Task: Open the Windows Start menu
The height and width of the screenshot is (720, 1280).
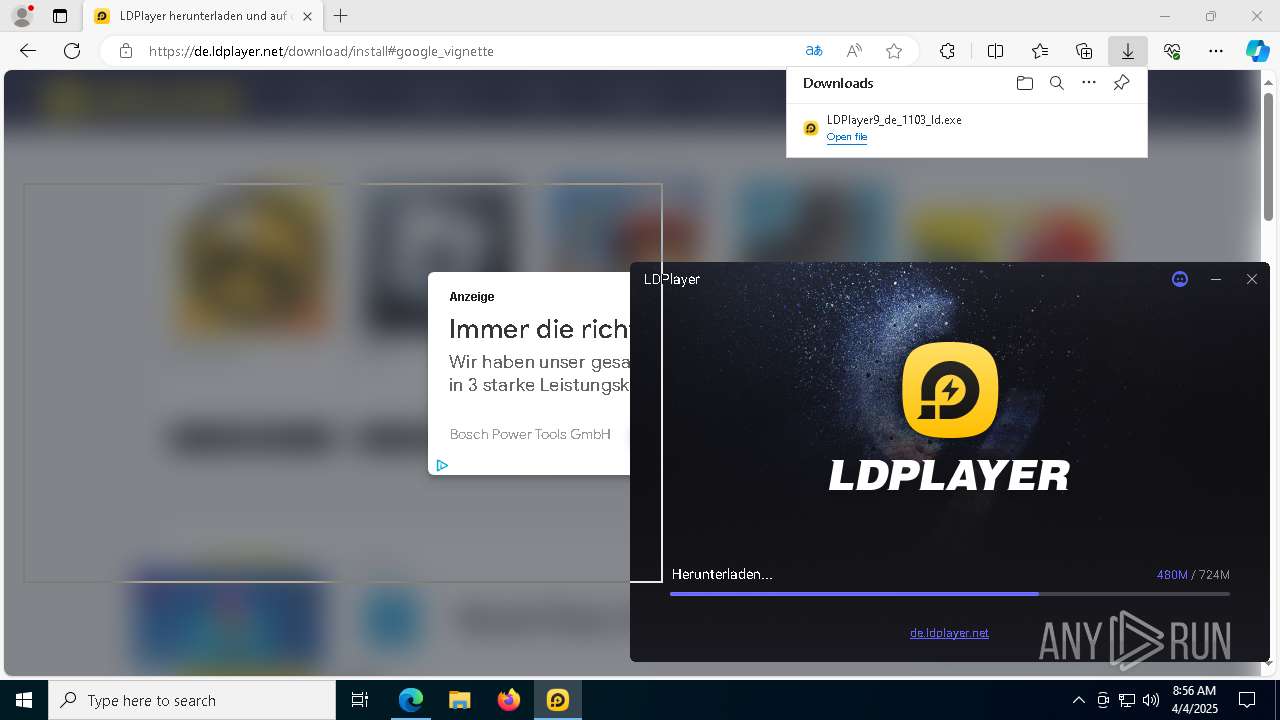Action: 24,700
